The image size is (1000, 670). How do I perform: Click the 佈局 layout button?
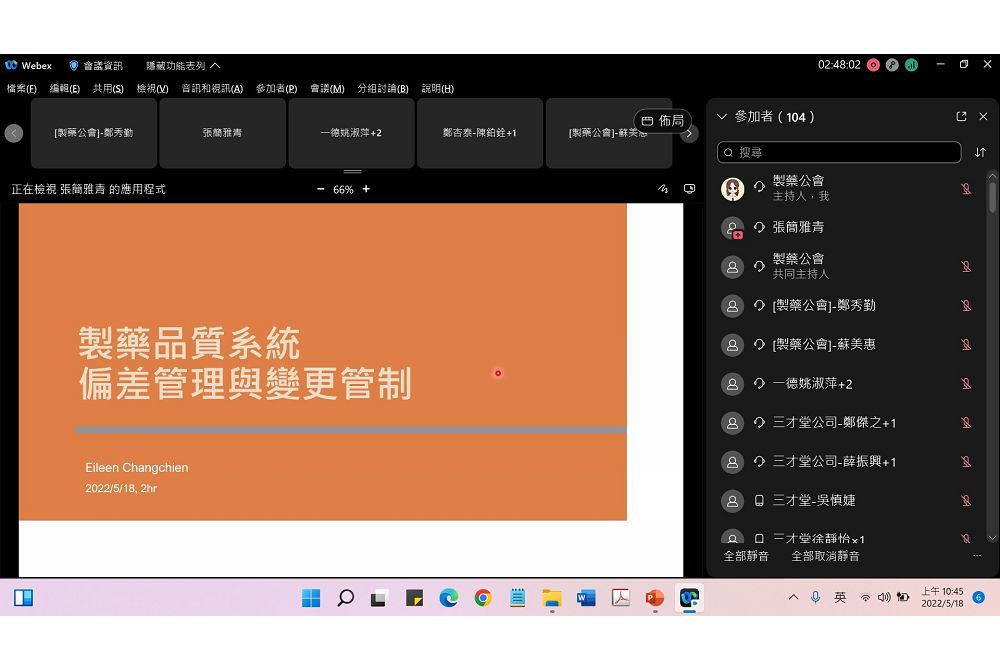(662, 120)
